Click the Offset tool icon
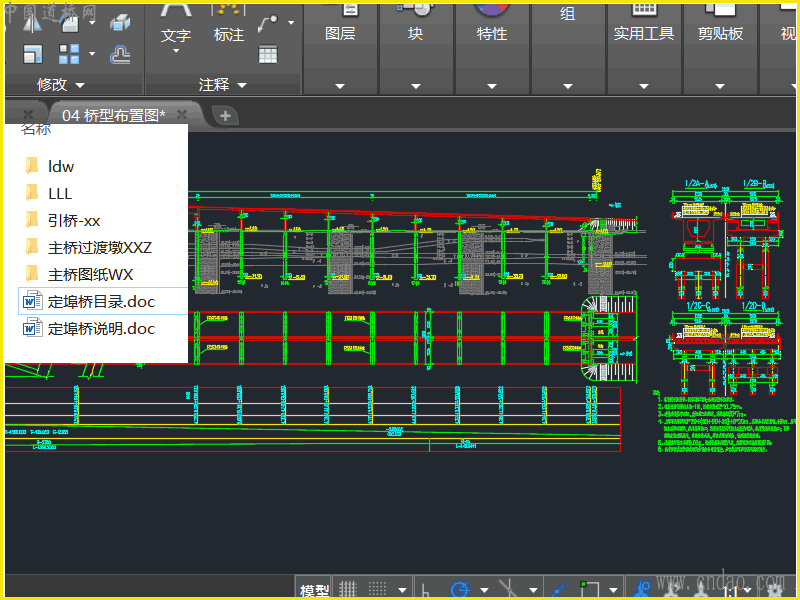 [120, 54]
